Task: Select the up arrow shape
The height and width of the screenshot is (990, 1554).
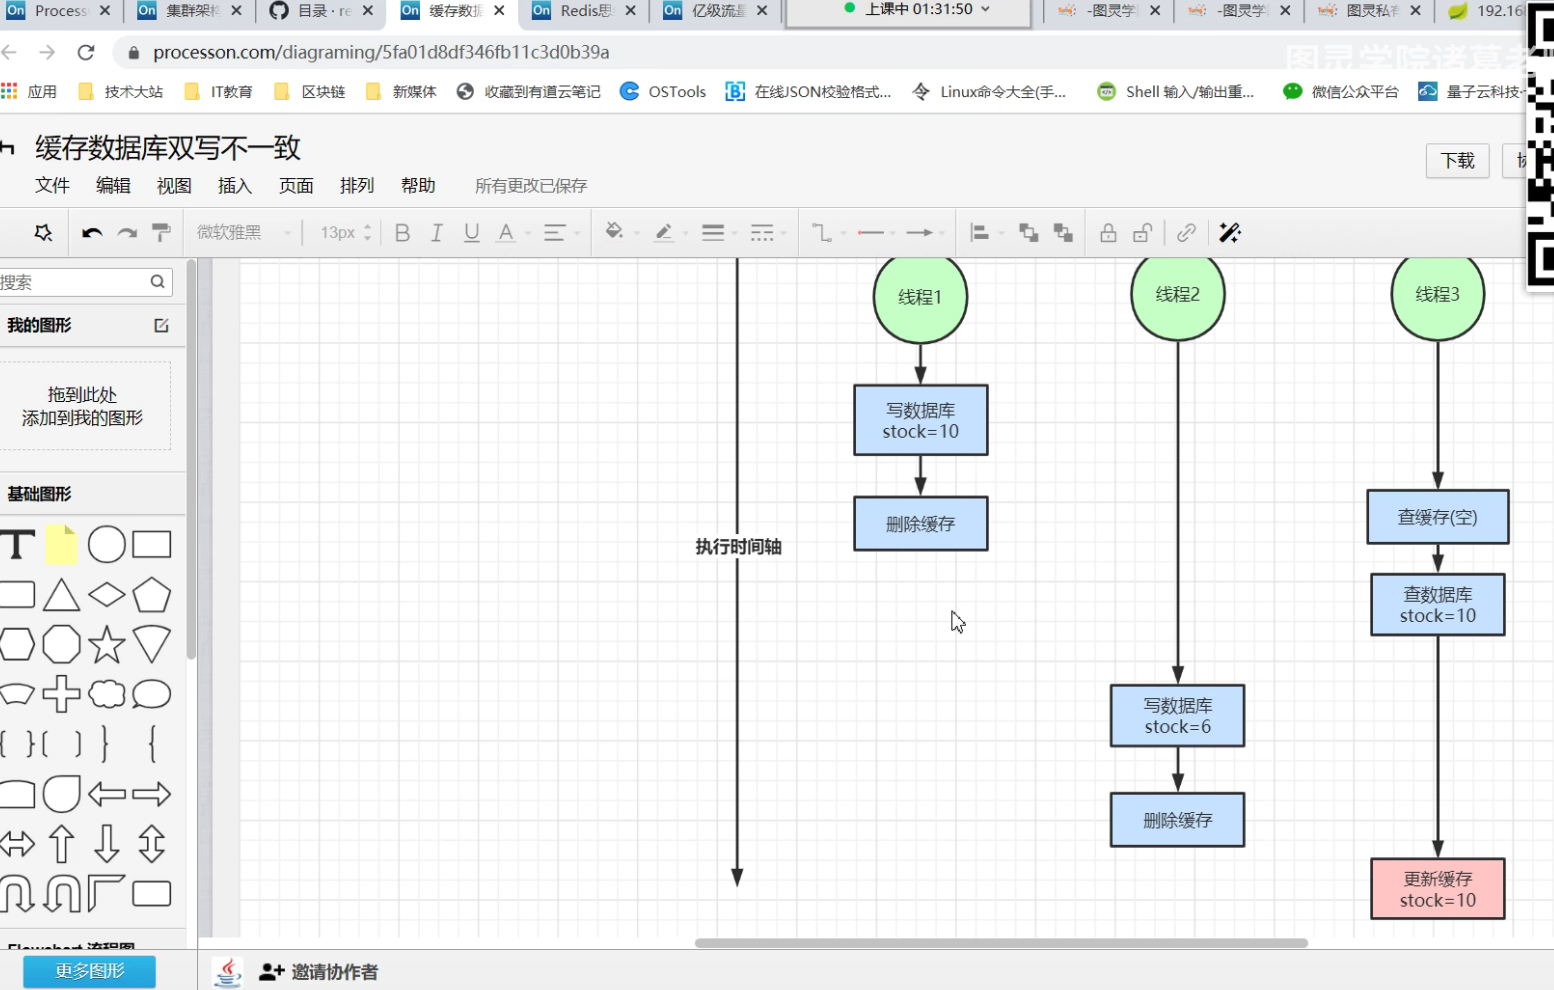Action: (61, 844)
